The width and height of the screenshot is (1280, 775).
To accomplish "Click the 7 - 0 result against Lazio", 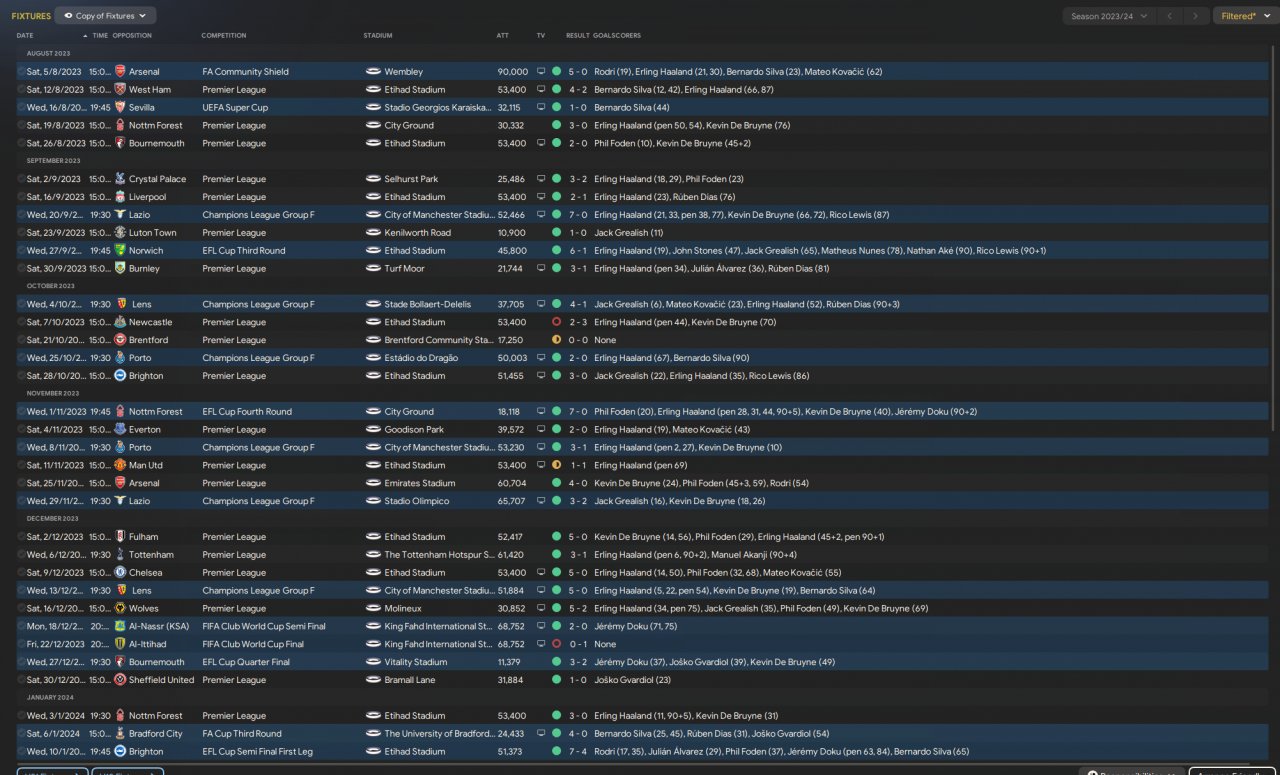I will [578, 215].
